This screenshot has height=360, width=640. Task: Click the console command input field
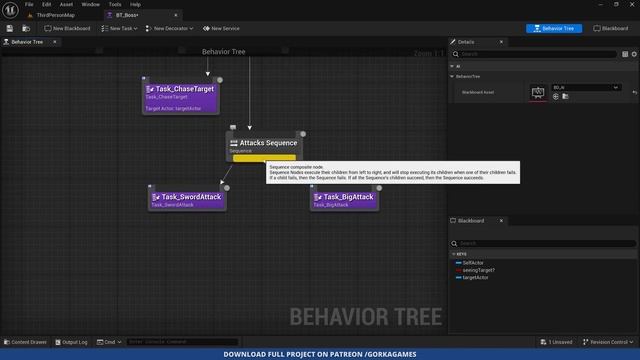pos(182,342)
